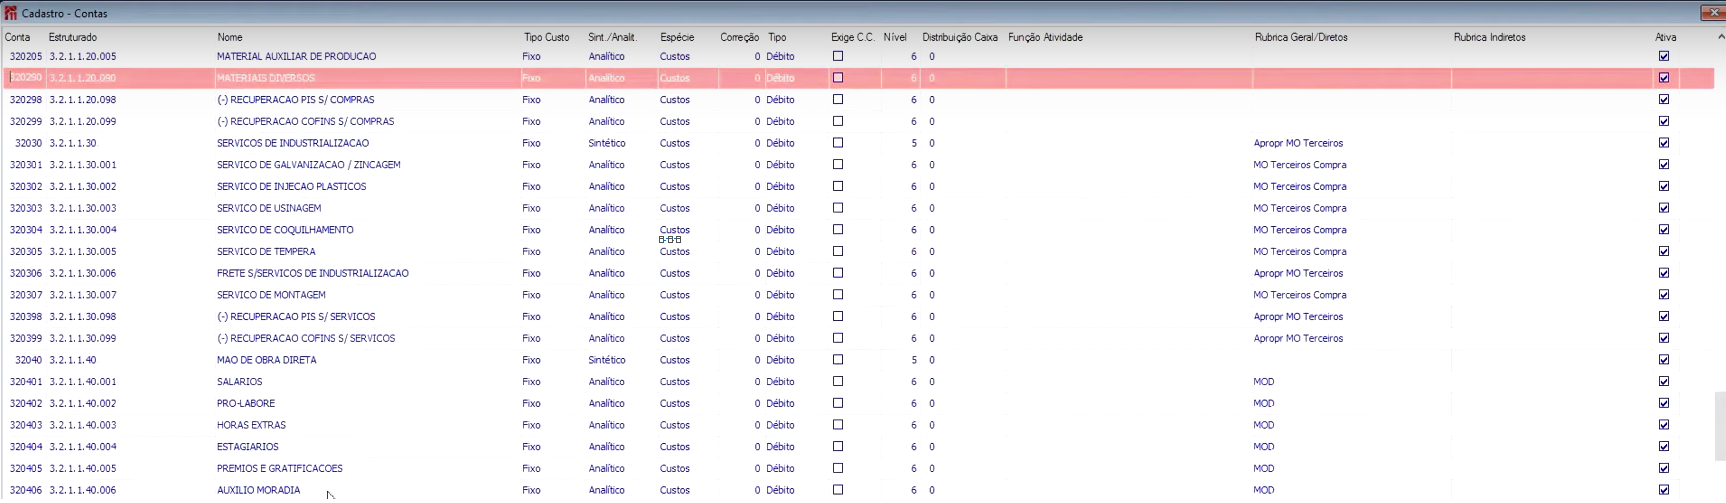Select (-) RECUPERACAO COFINS S/ SERVICOS name

(306, 339)
